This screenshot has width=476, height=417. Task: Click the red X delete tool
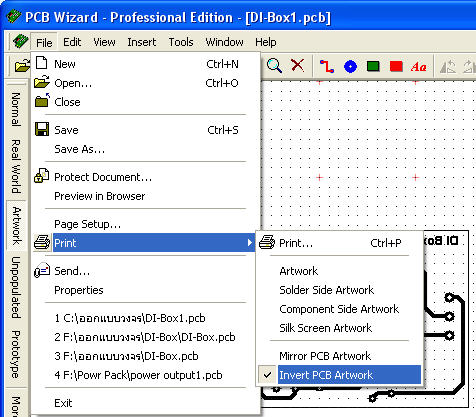[298, 65]
